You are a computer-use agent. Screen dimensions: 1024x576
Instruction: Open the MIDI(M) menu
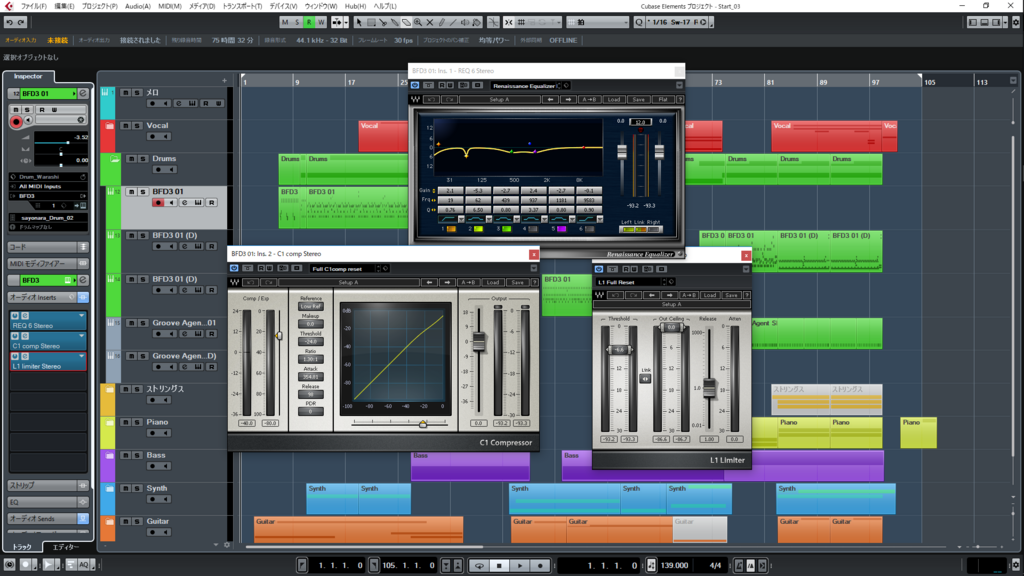point(170,6)
